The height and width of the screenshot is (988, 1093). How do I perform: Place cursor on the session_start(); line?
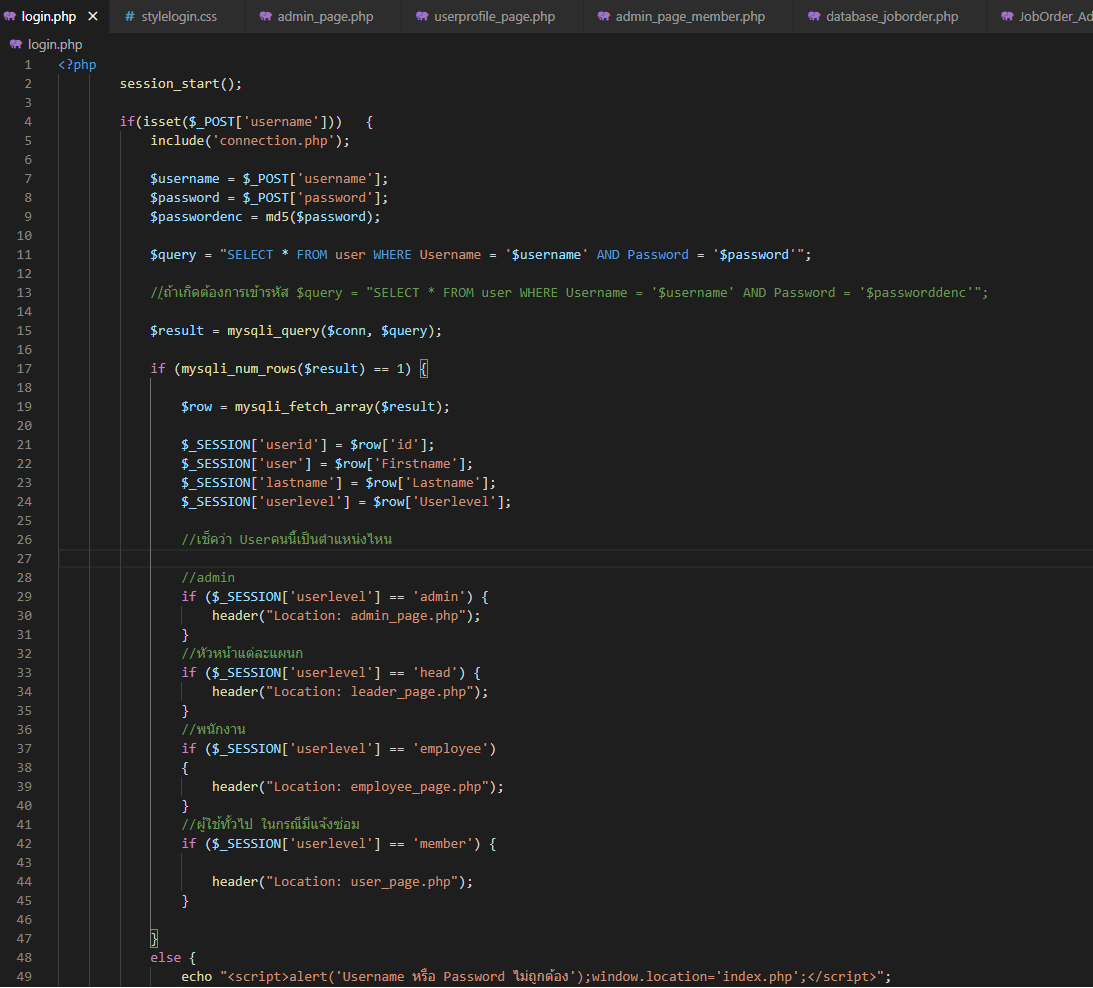(x=181, y=84)
